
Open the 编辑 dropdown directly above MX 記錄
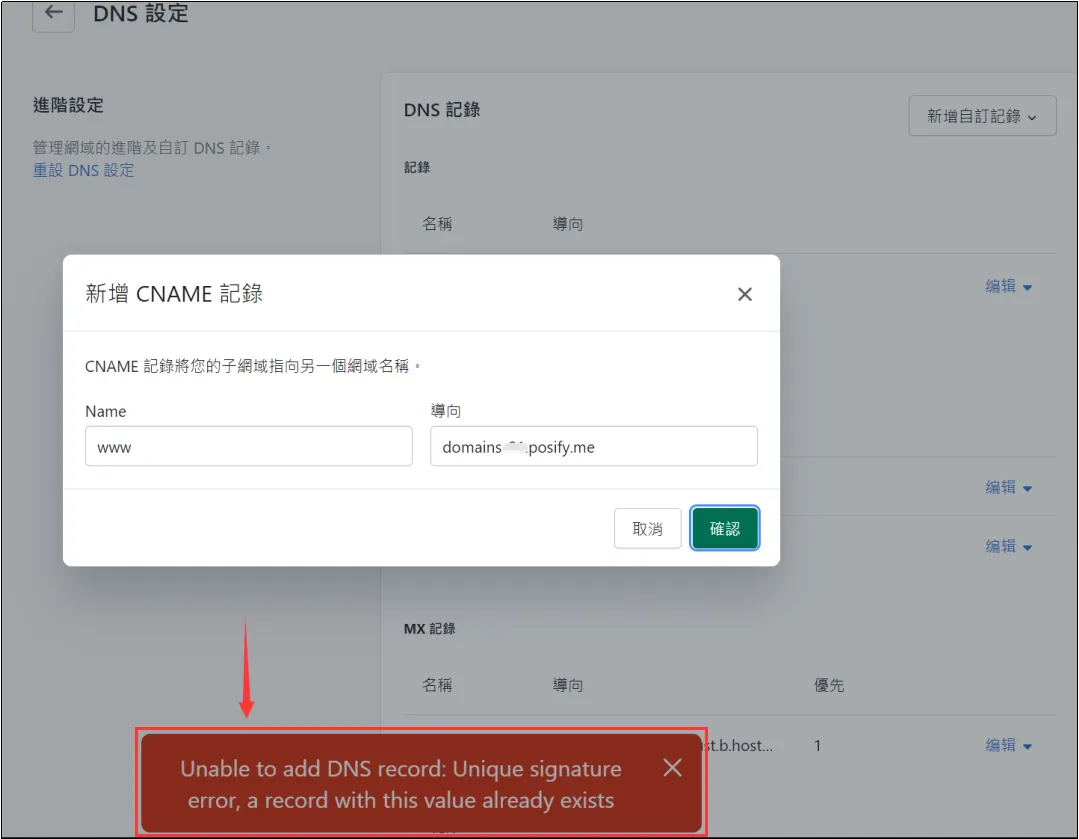tap(1008, 546)
